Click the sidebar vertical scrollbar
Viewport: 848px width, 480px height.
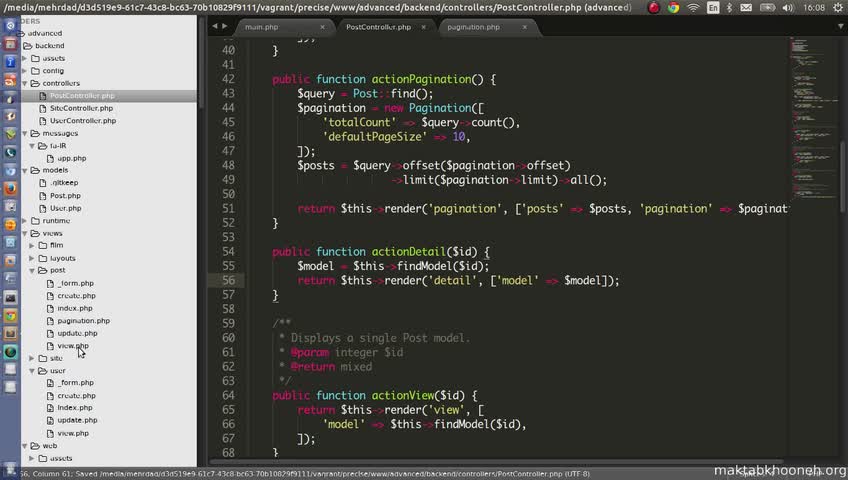[x=201, y=62]
